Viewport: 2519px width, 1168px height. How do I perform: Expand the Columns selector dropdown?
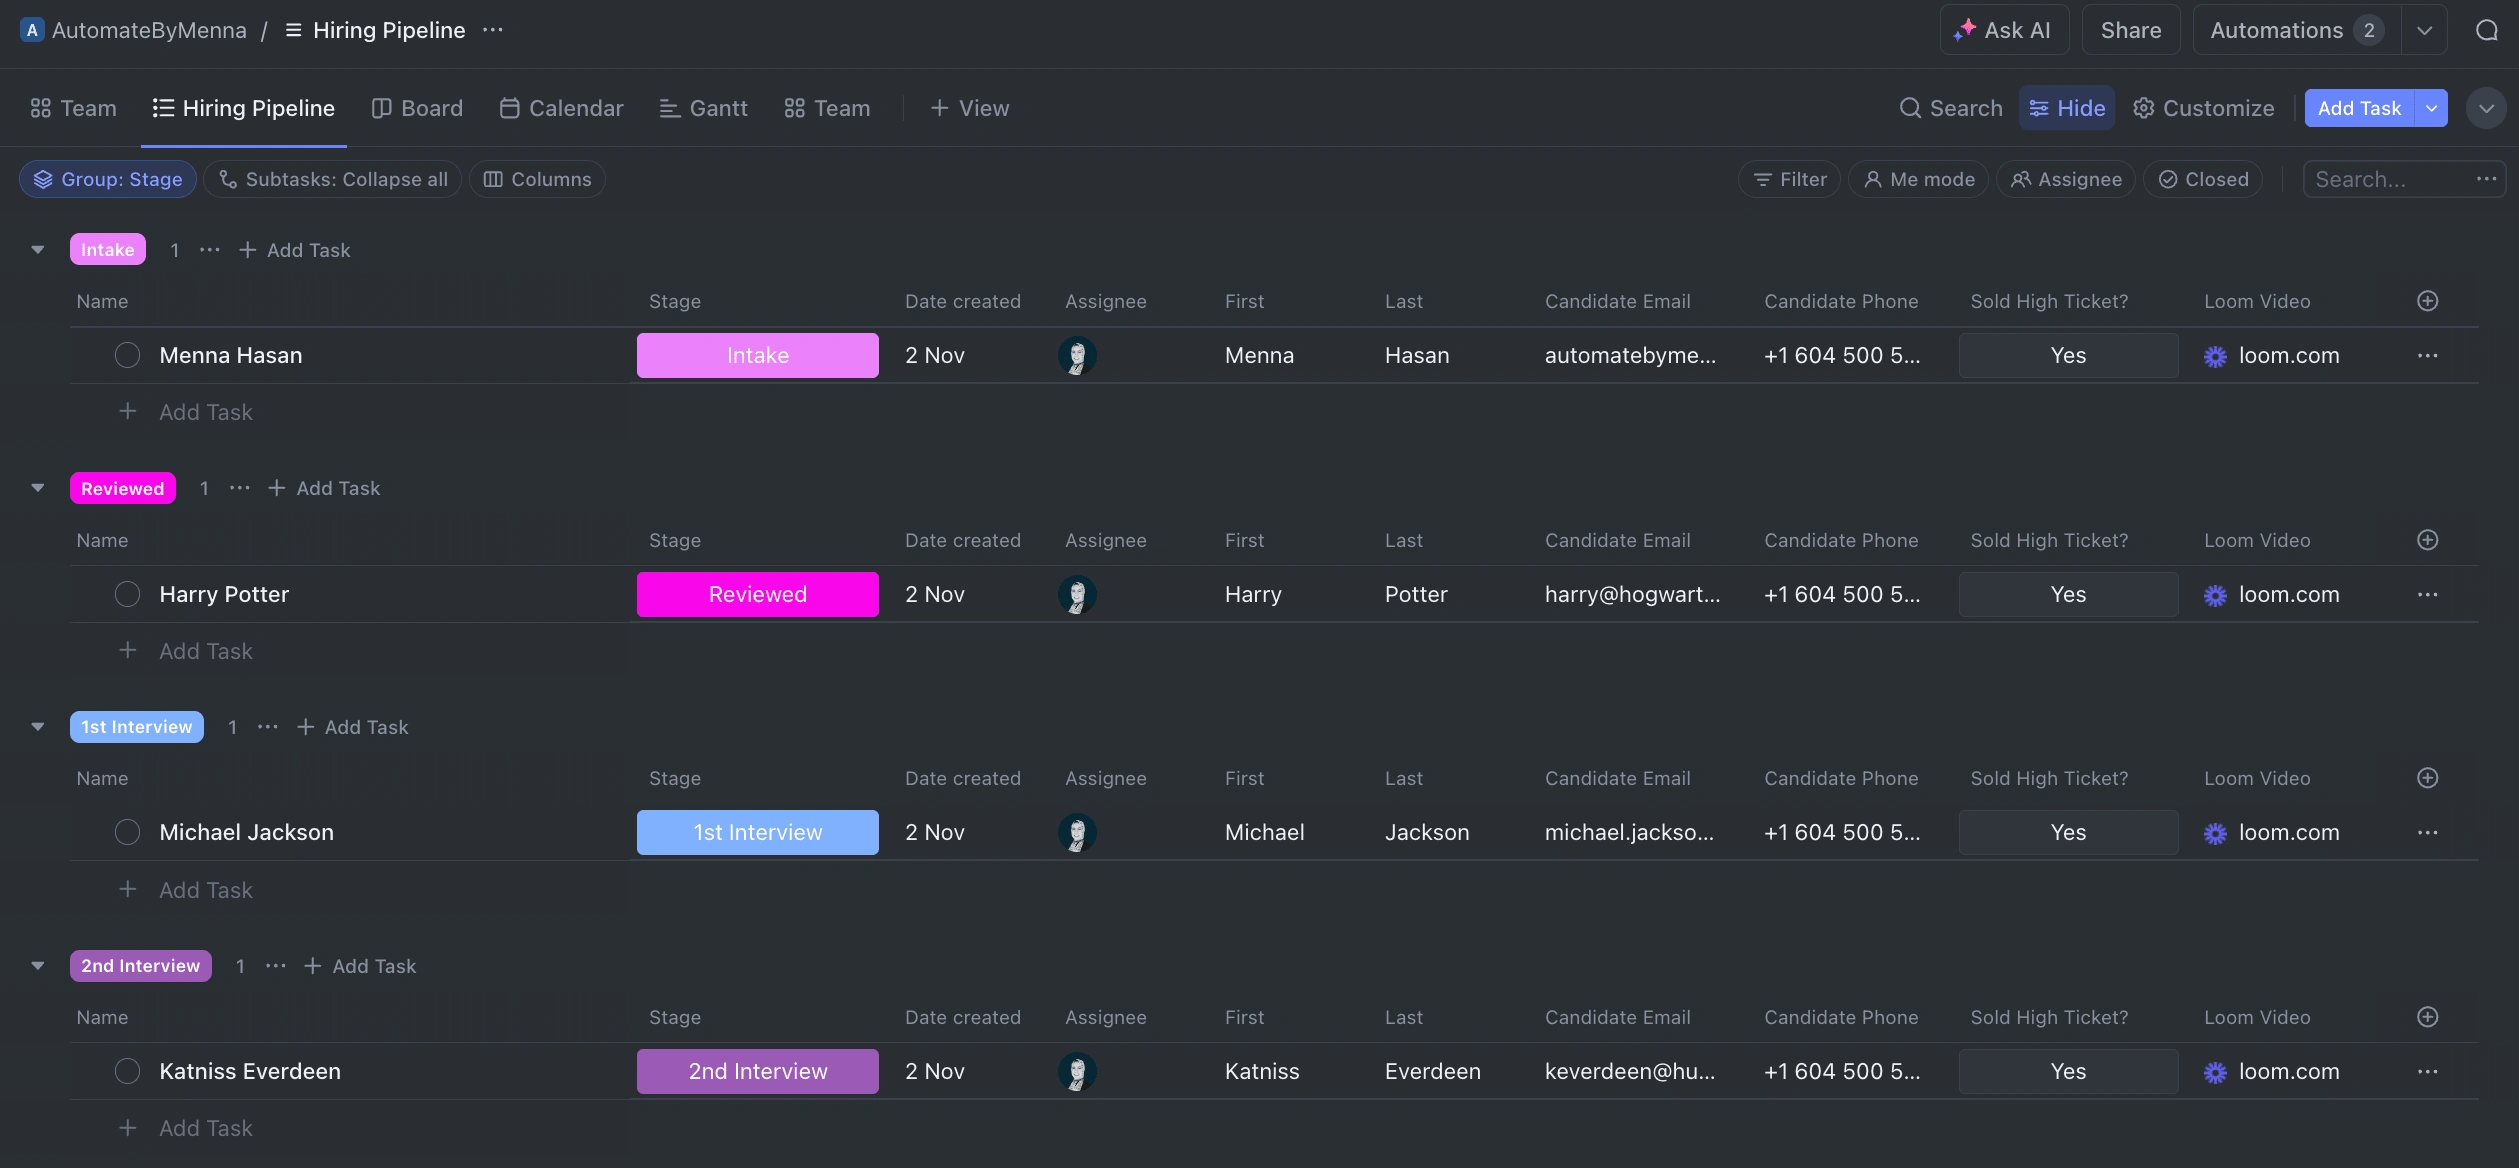tap(537, 178)
